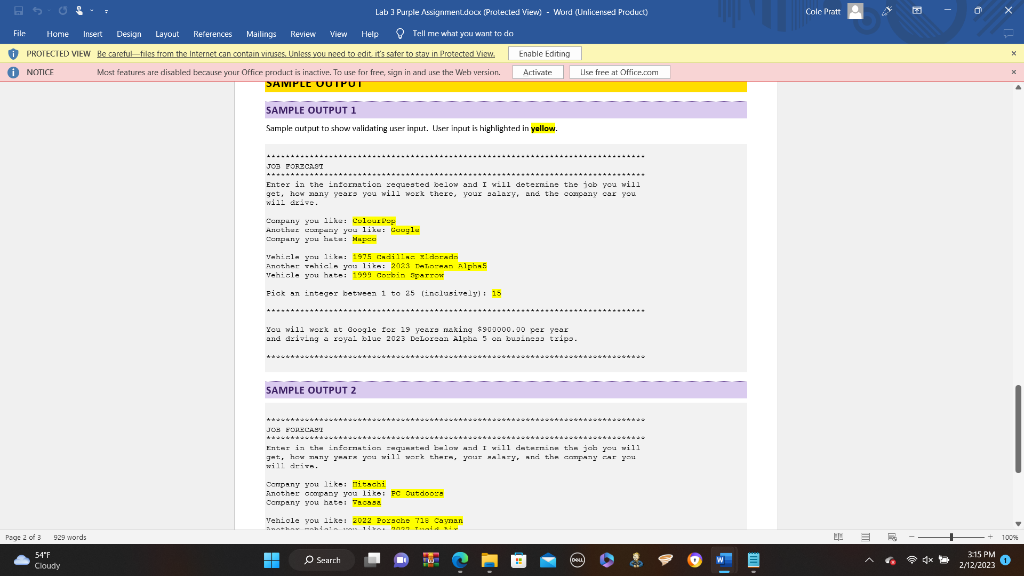Image resolution: width=1024 pixels, height=576 pixels.
Task: Click the muted speaker icon in system tray
Action: click(x=927, y=560)
